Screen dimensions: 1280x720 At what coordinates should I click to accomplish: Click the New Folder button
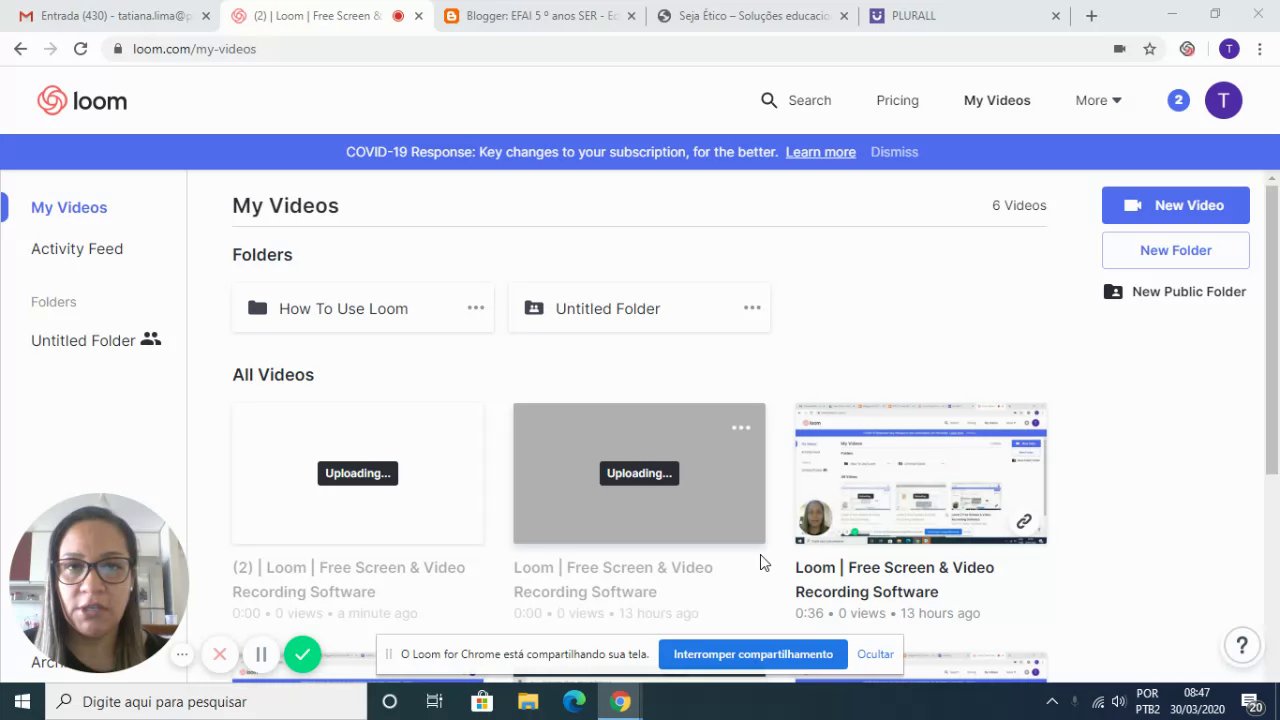click(1176, 250)
